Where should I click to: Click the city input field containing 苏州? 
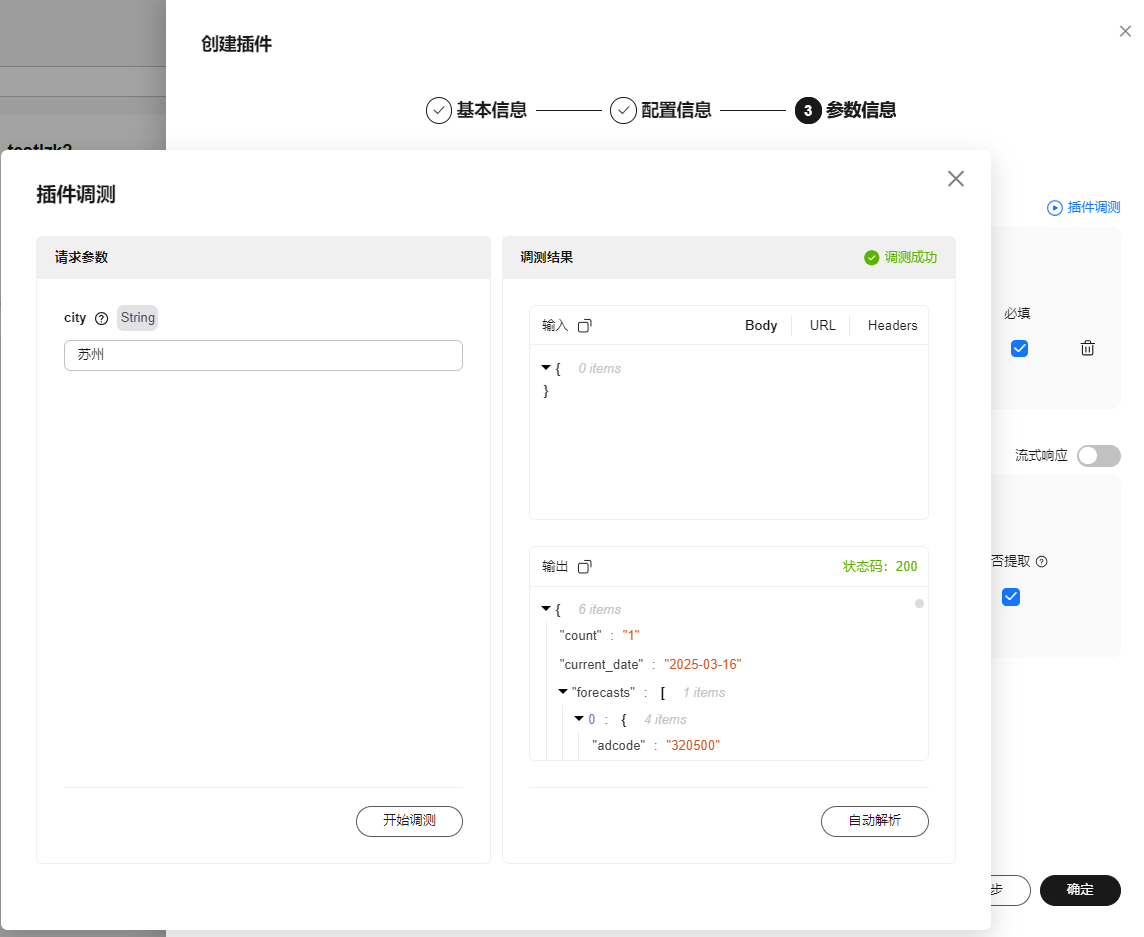pos(263,355)
